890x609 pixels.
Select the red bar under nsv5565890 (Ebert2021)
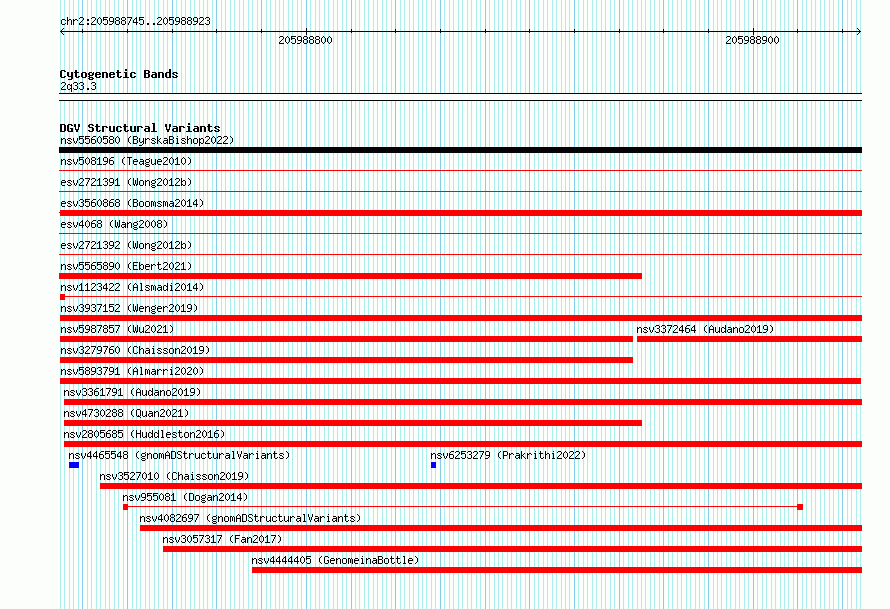tap(351, 276)
